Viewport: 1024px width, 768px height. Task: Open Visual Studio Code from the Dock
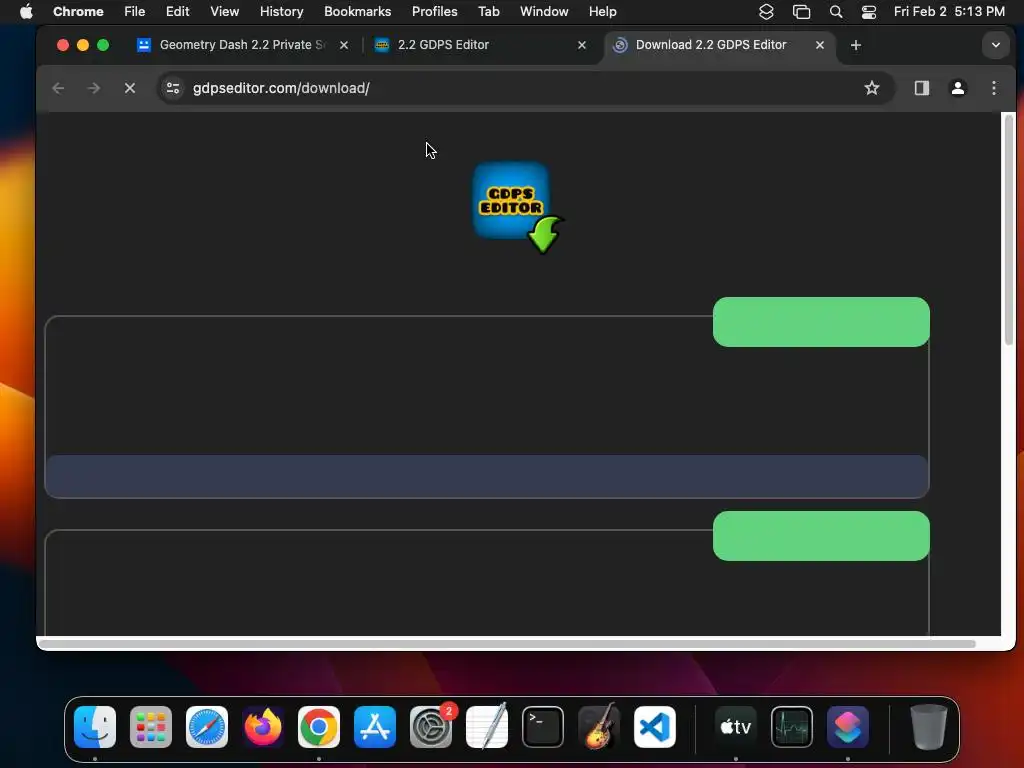(655, 727)
